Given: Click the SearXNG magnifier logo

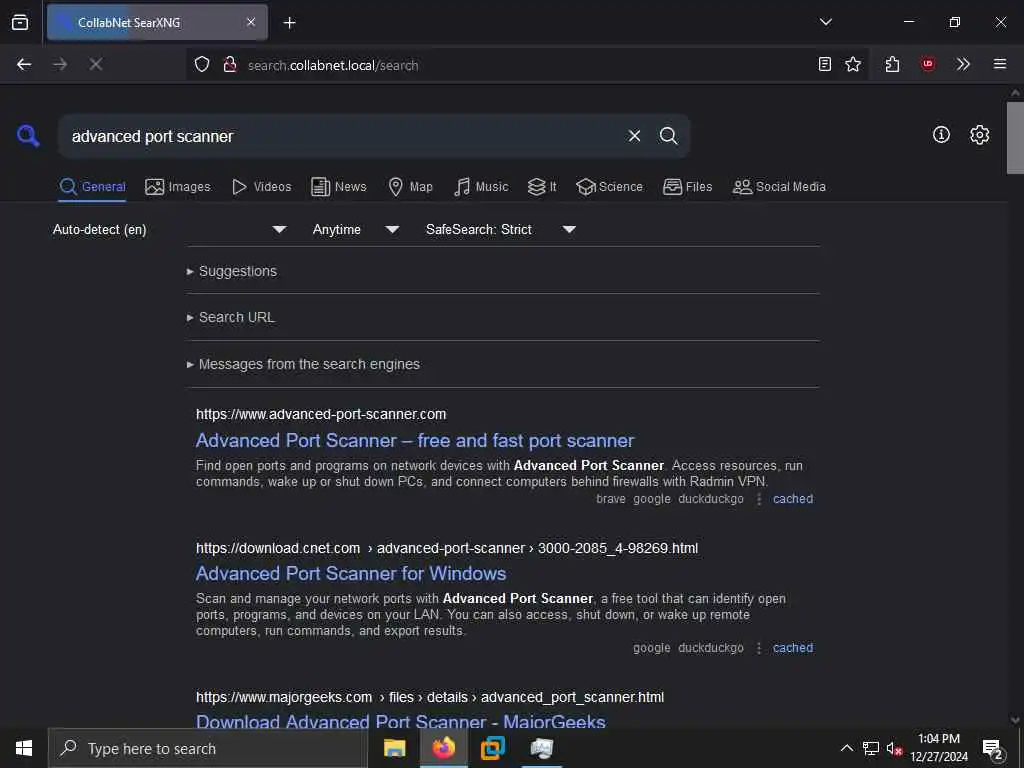Looking at the screenshot, I should (x=28, y=136).
